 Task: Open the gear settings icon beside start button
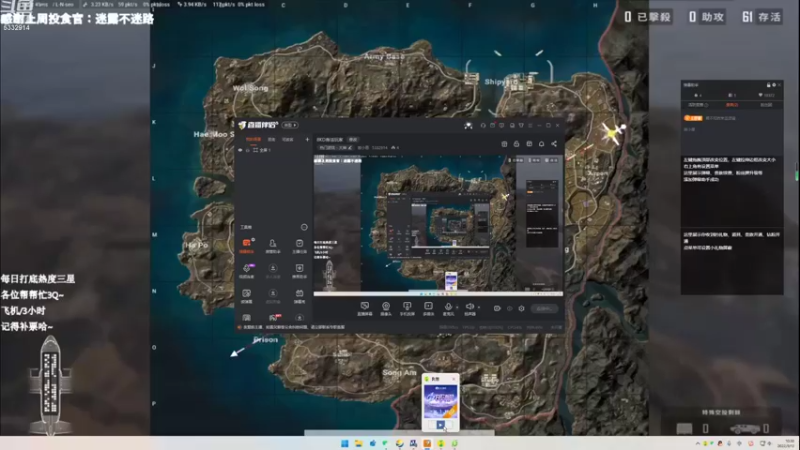coord(521,308)
